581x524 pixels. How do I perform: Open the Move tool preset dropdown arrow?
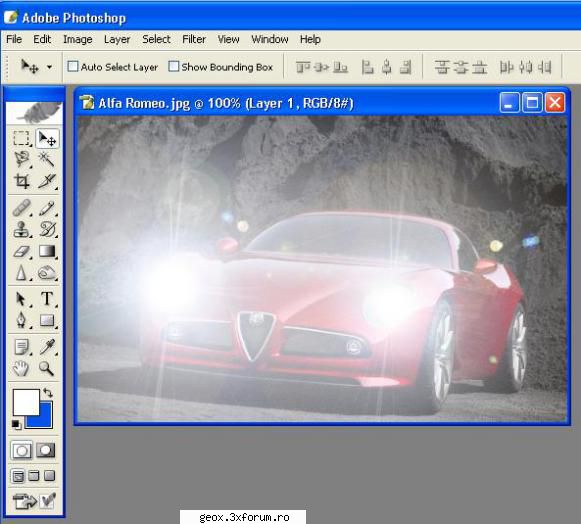tap(49, 67)
